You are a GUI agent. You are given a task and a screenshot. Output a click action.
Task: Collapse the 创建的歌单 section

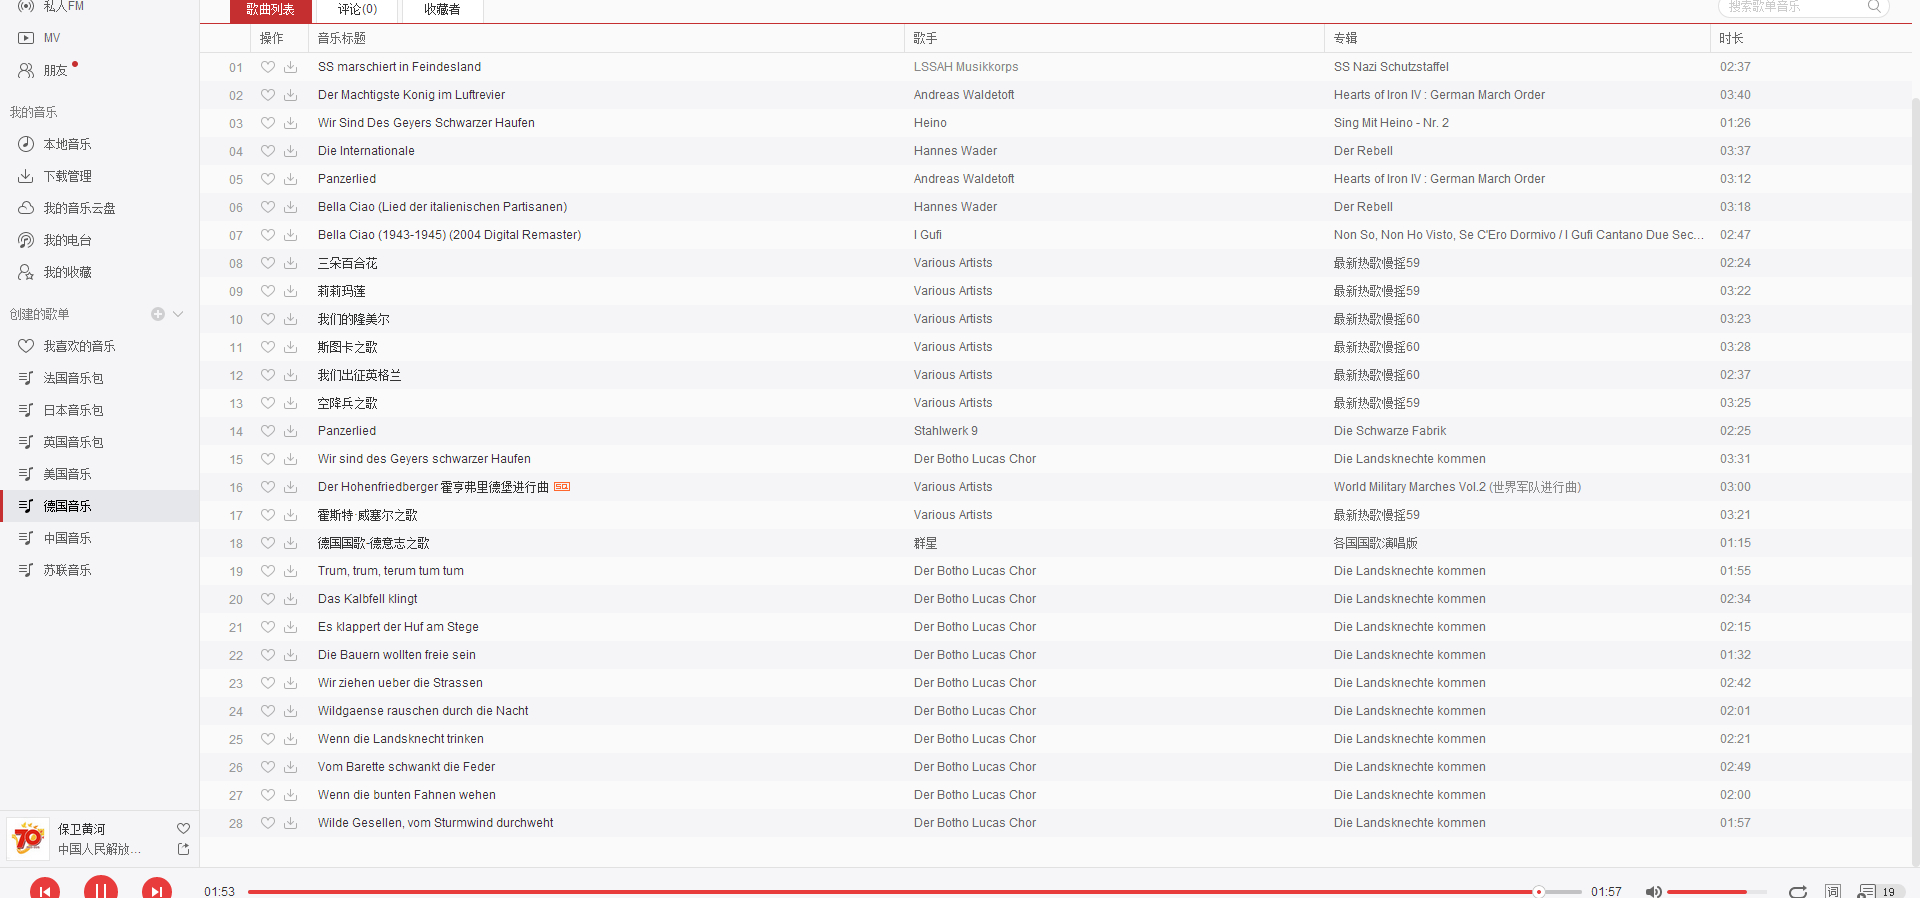tap(178, 314)
